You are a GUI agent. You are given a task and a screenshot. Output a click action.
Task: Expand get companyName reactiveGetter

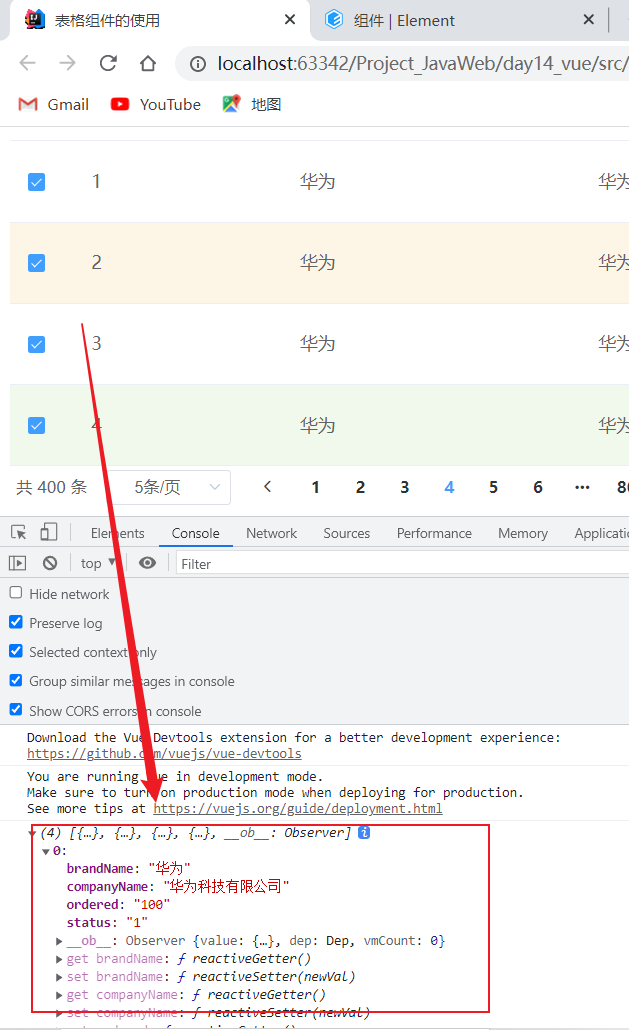click(59, 995)
